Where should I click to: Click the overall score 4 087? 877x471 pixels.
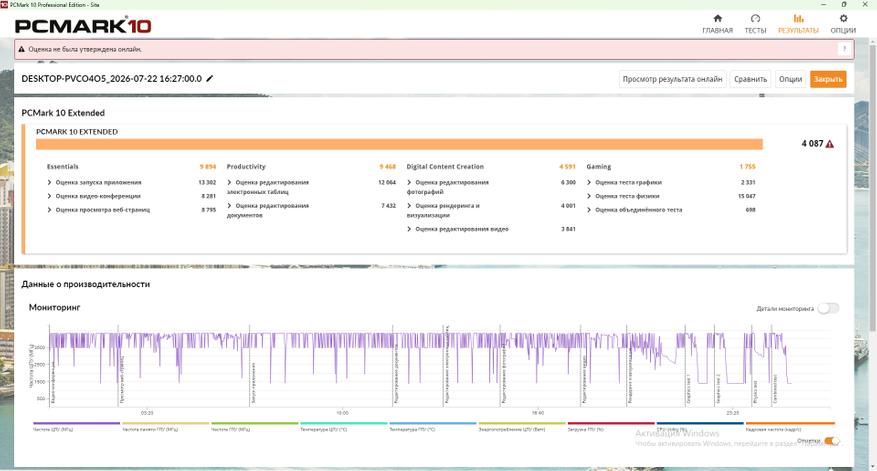(812, 144)
